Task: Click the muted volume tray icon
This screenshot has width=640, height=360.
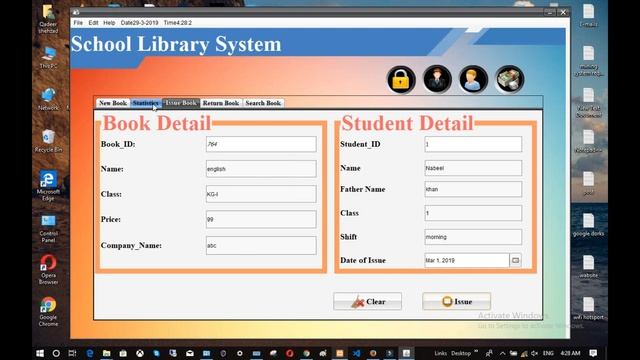Action: click(x=534, y=353)
